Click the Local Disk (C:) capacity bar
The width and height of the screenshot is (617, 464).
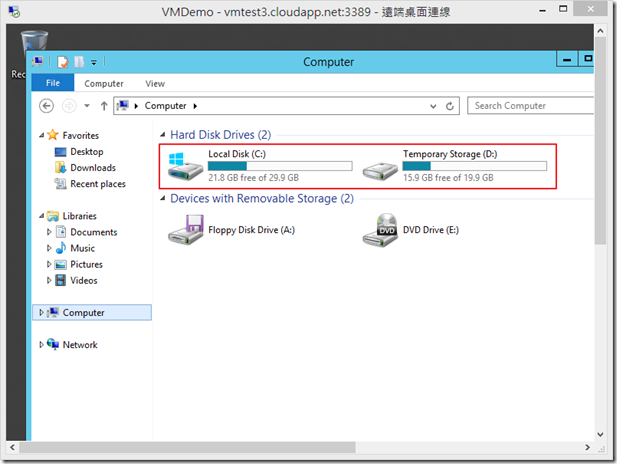pos(280,166)
